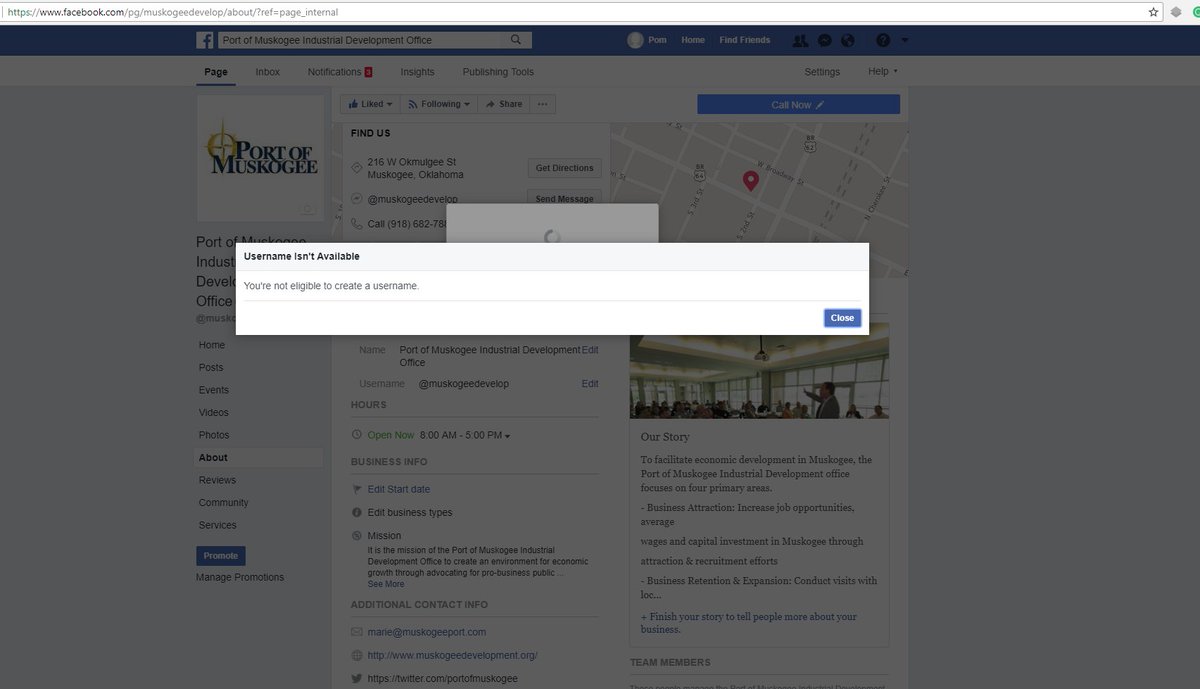1200x689 pixels.
Task: Select Reviews in the sidebar
Action: coord(217,480)
